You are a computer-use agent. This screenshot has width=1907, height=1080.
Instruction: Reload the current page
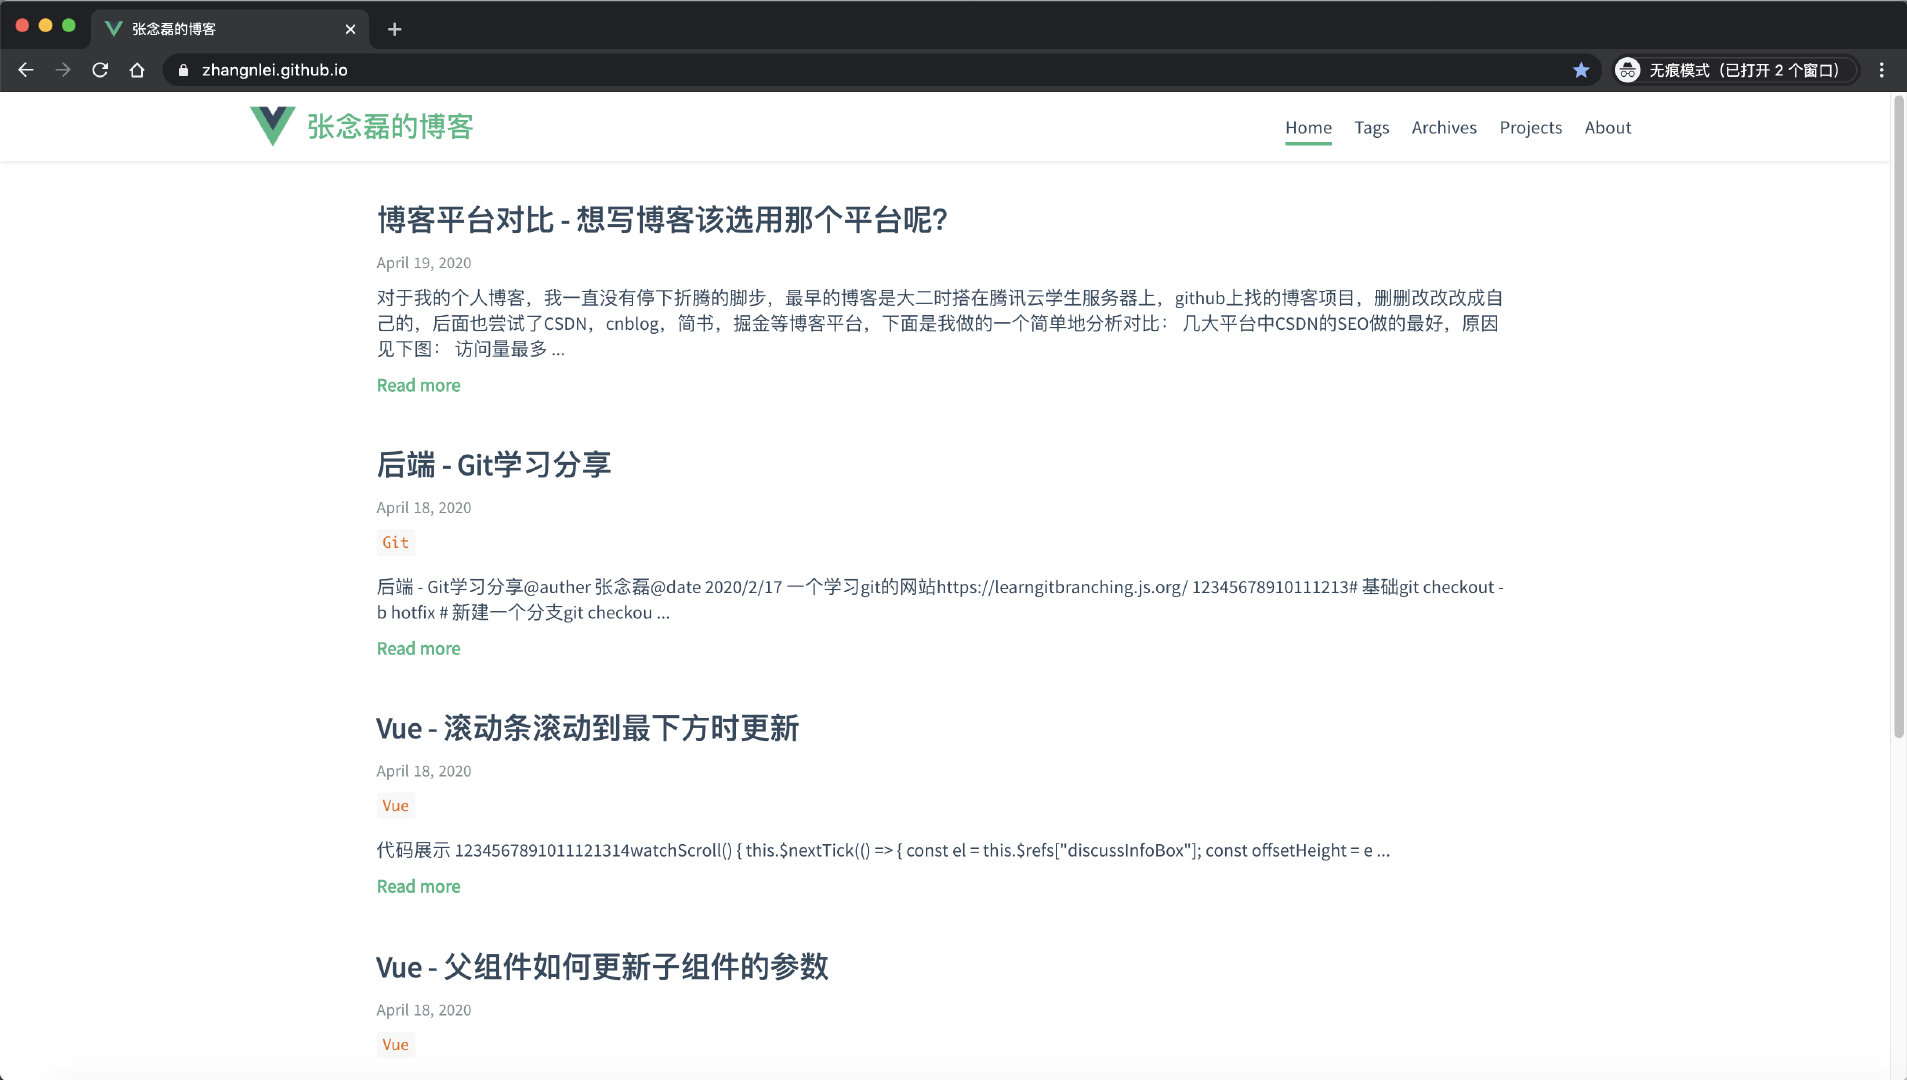pyautogui.click(x=100, y=70)
